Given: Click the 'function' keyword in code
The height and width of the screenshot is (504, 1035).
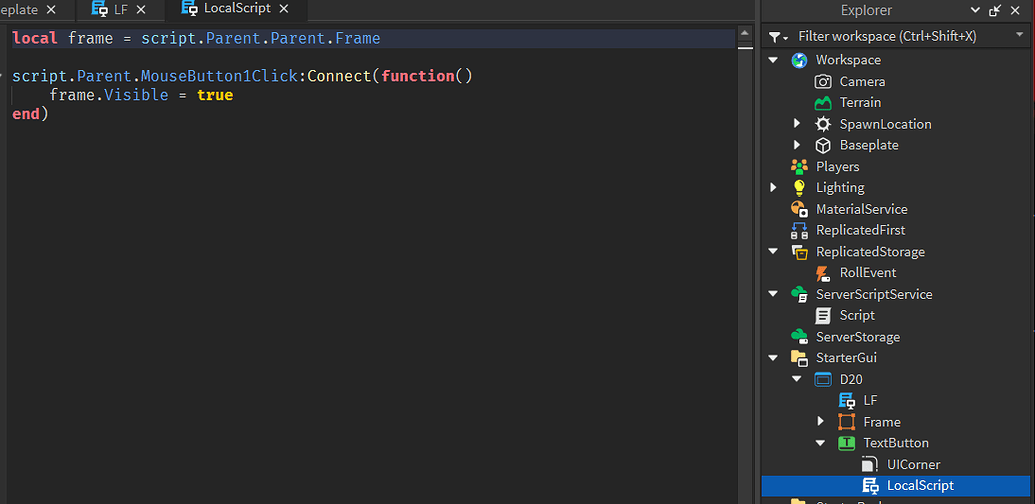Looking at the screenshot, I should pyautogui.click(x=418, y=76).
